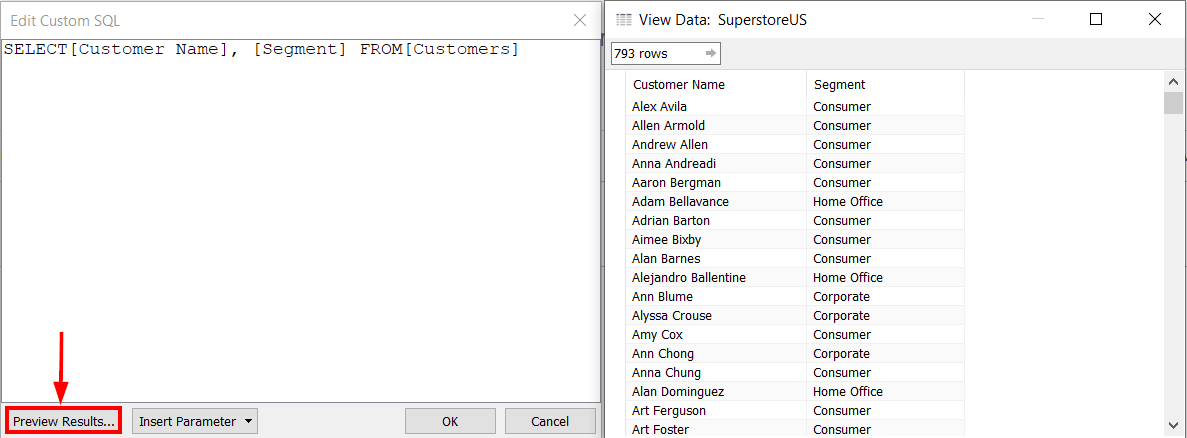The image size is (1187, 438).
Task: Cancel the Edit Custom SQL dialog
Action: [550, 421]
